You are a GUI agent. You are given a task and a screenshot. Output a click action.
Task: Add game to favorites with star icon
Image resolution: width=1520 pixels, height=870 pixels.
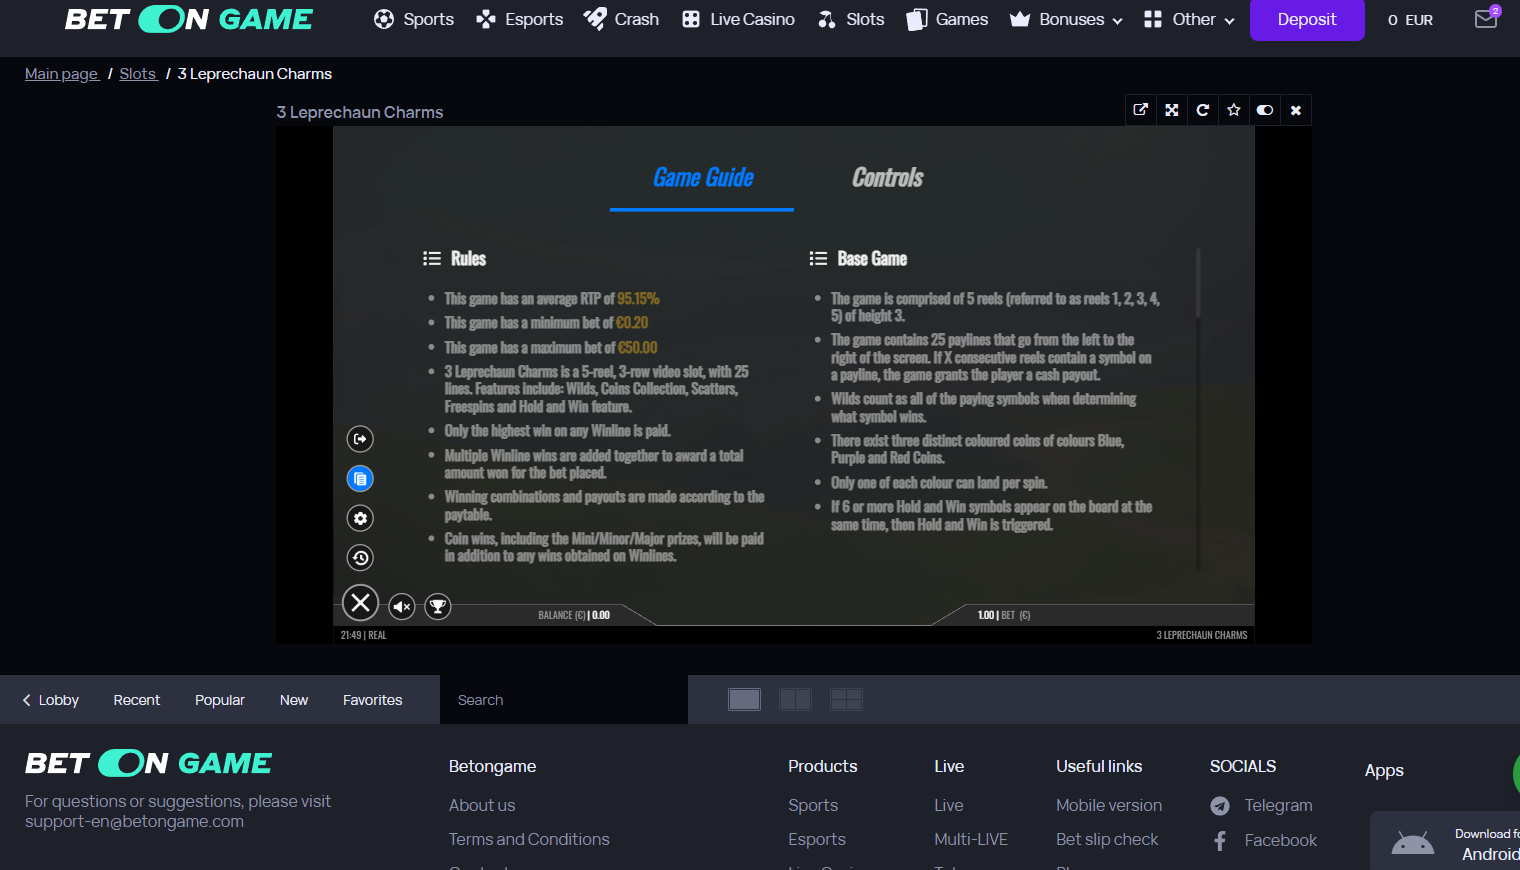1234,110
